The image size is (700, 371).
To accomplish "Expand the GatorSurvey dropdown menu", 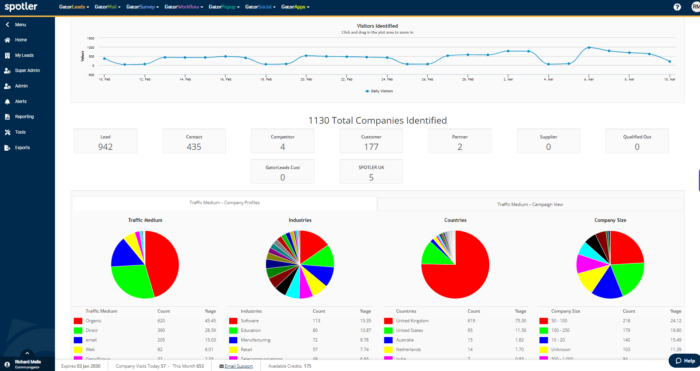I will tap(142, 7).
